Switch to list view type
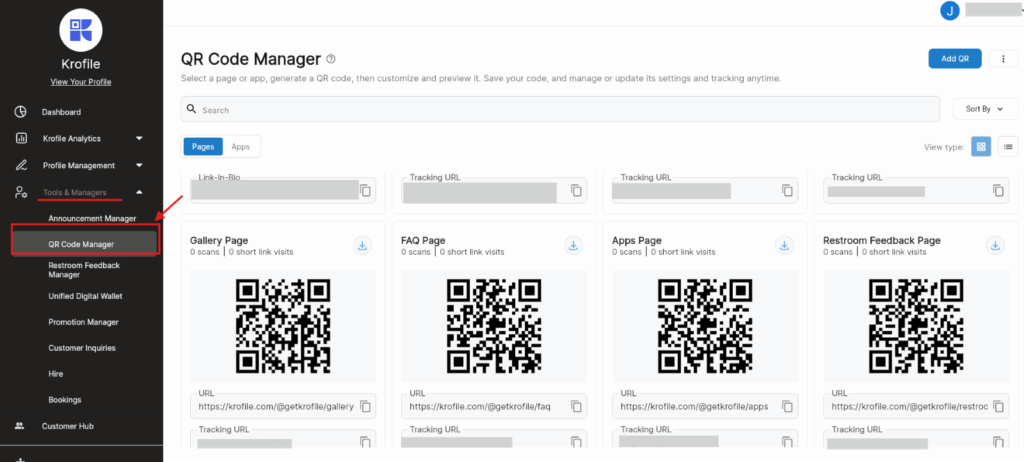The width and height of the screenshot is (1024, 462). [x=1008, y=147]
